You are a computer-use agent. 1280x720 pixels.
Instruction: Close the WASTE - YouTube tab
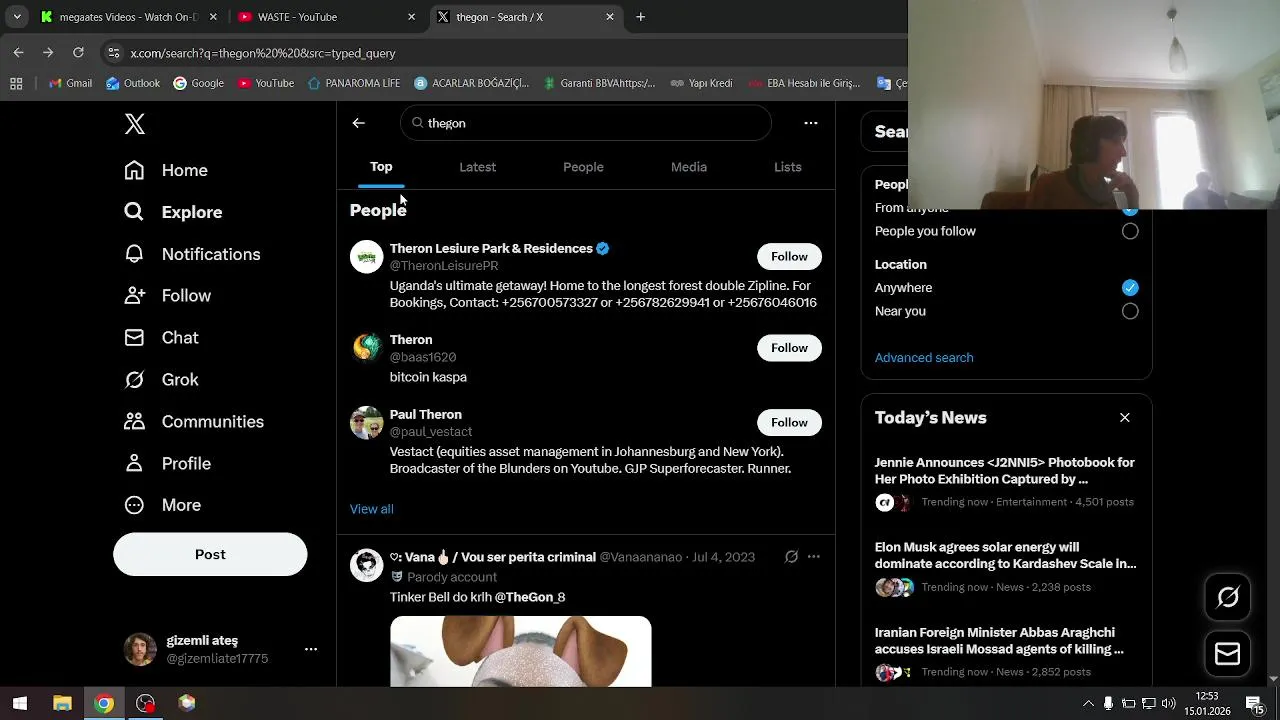pos(411,17)
